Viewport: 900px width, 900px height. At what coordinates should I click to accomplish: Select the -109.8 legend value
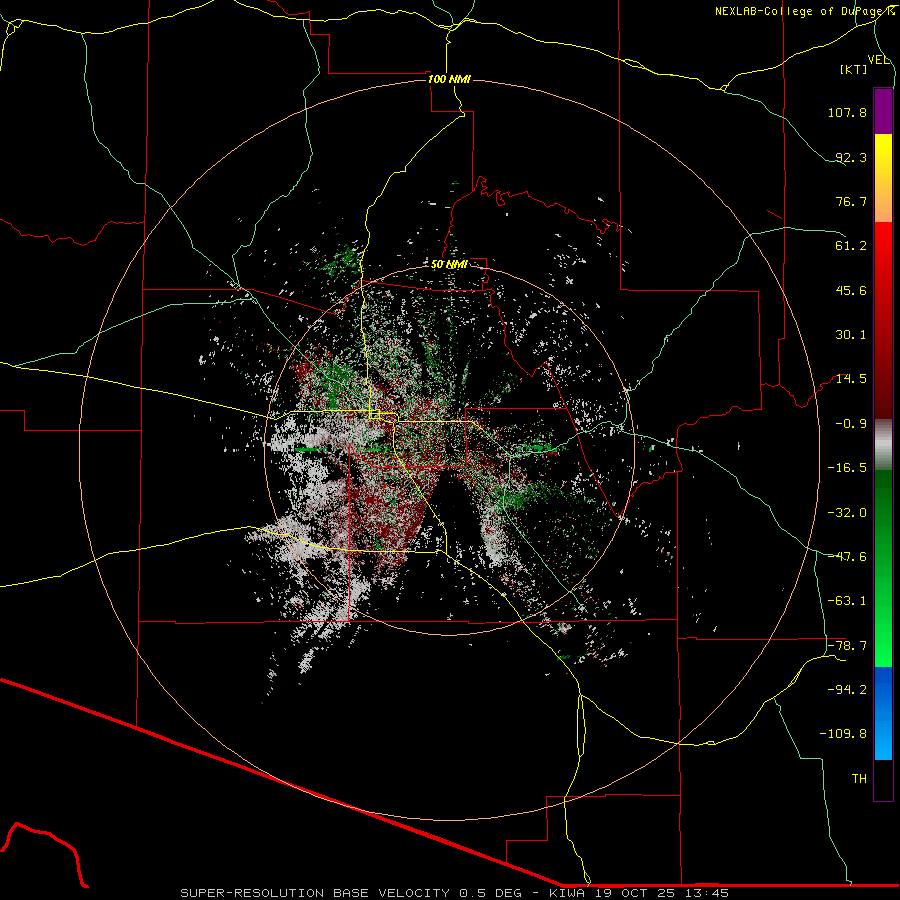(843, 734)
